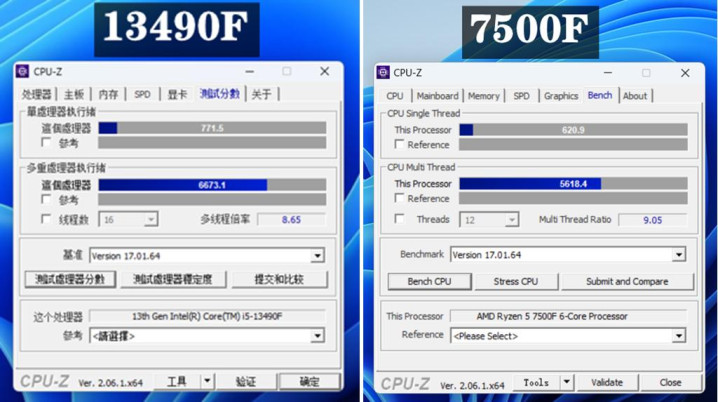This screenshot has width=718, height=402.
Task: Click multi-thread score bar showing 5618.4
Action: pos(573,184)
